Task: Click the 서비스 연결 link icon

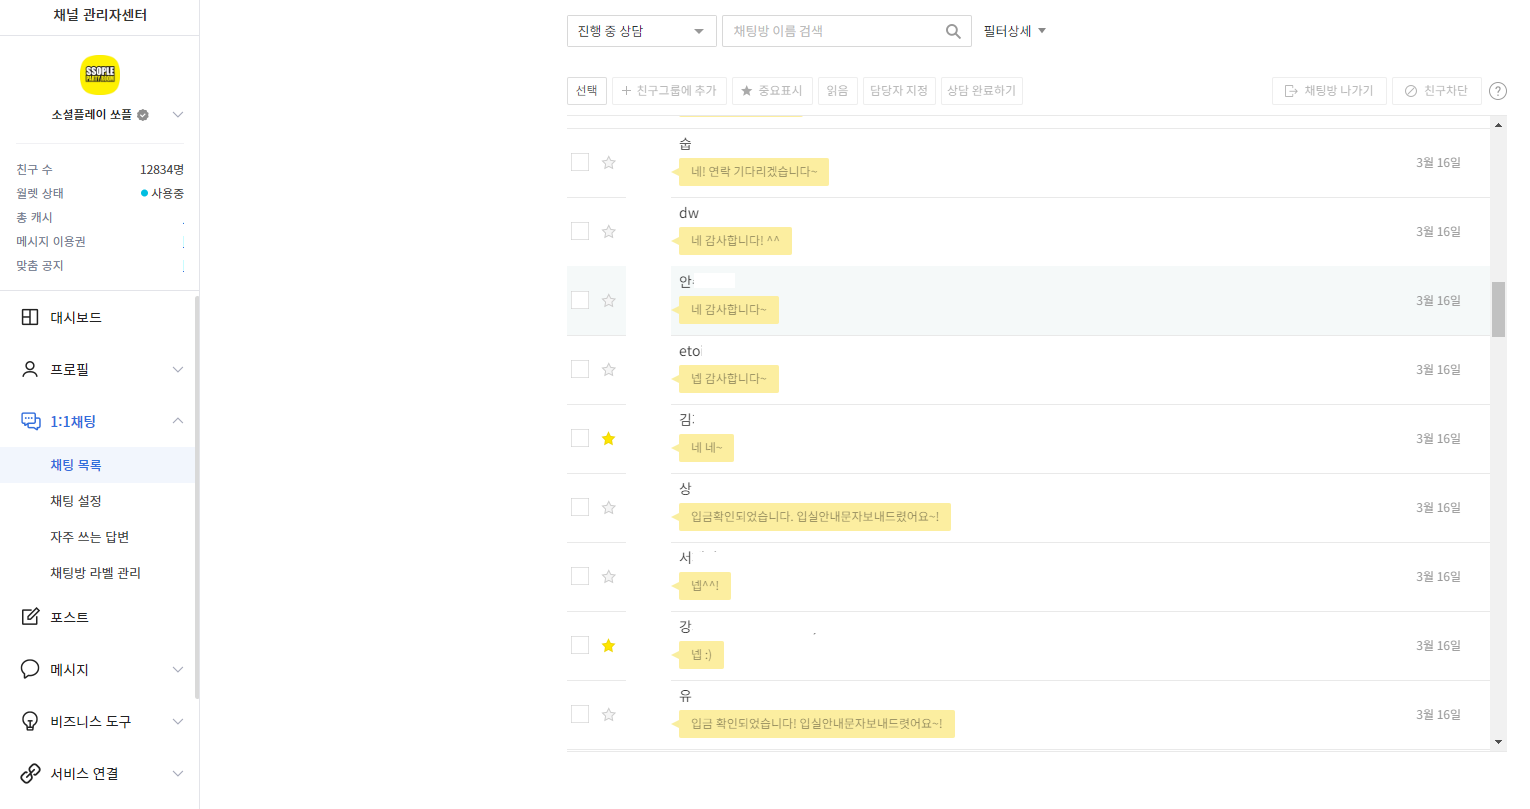Action: pos(30,773)
